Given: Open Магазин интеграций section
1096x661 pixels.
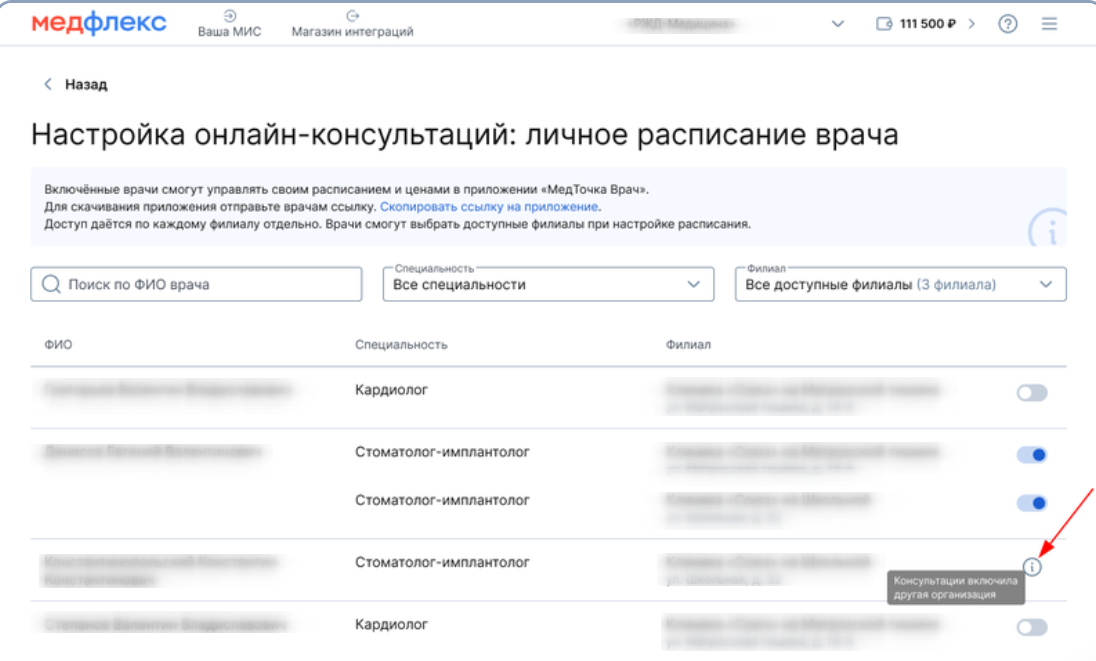Looking at the screenshot, I should 352,24.
